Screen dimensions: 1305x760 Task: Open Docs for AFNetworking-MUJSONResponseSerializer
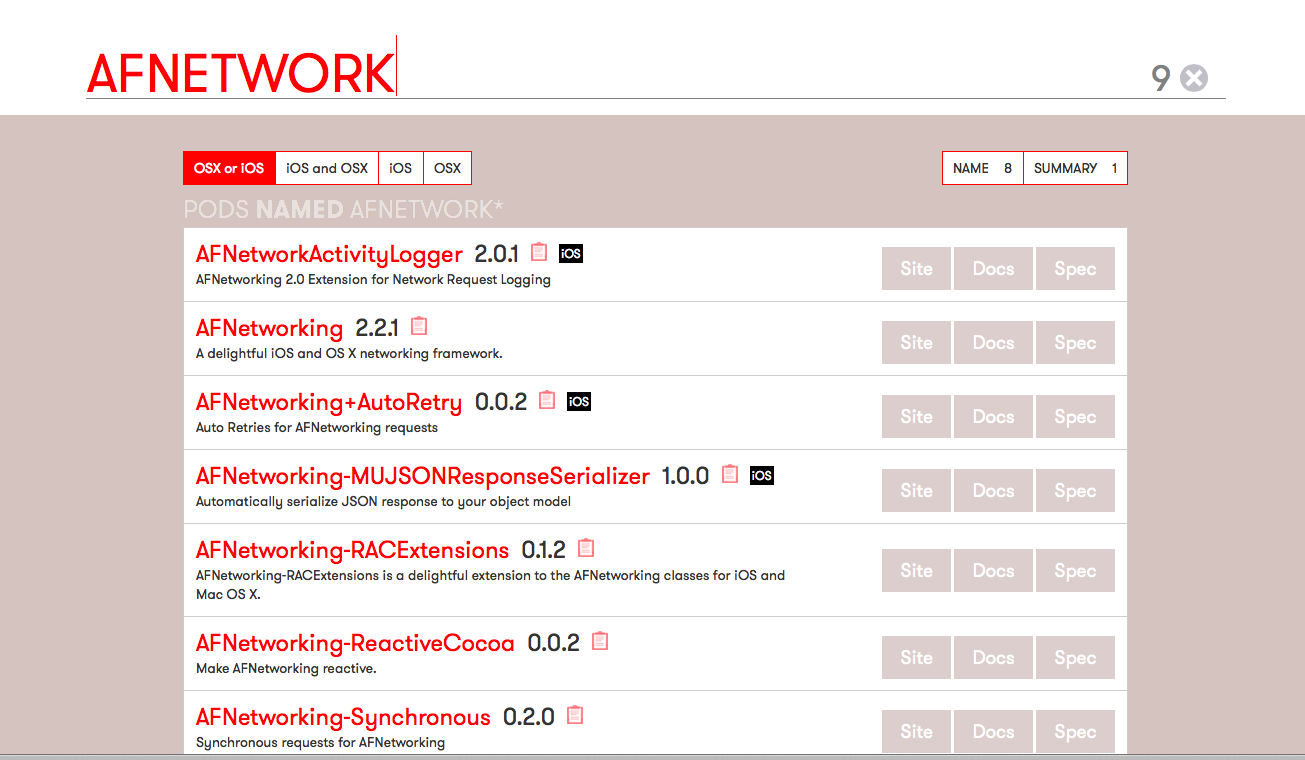(x=993, y=491)
